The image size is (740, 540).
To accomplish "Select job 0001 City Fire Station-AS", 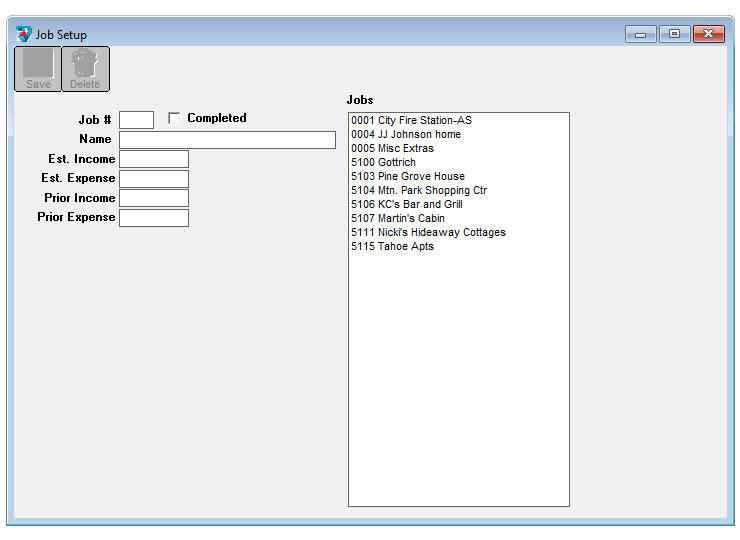I will 411,120.
